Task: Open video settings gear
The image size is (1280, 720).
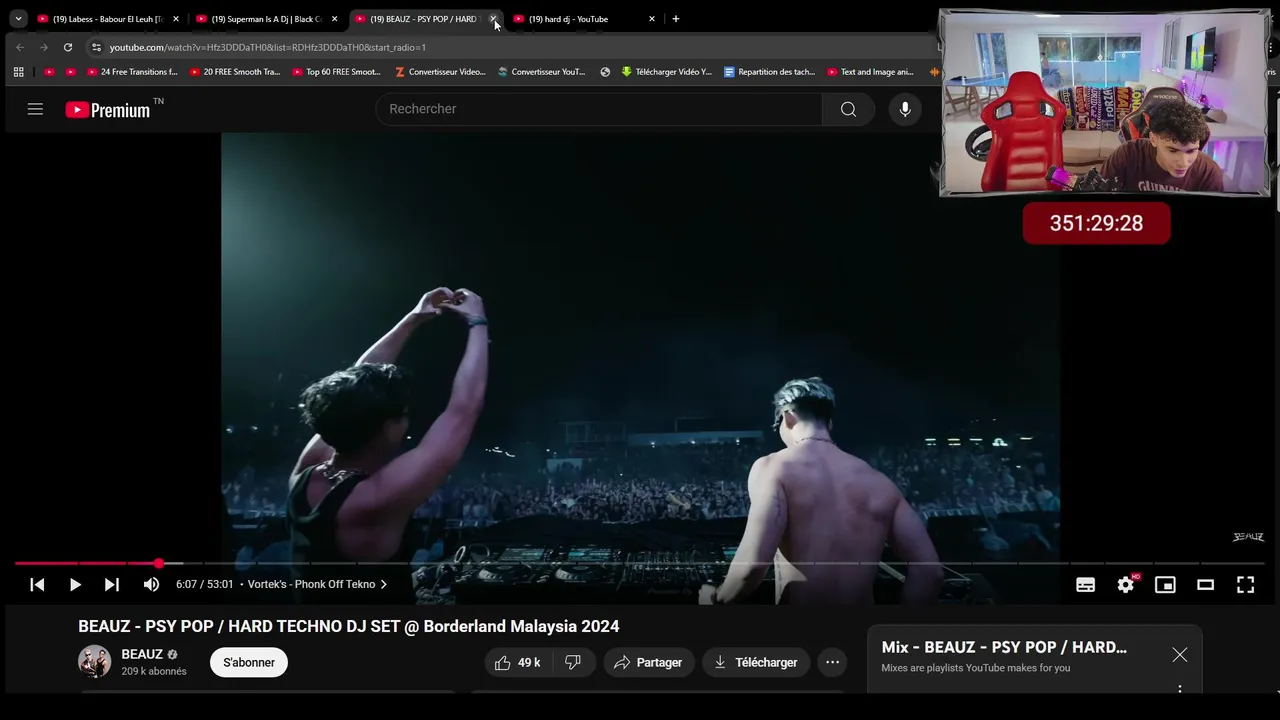Action: (1126, 584)
